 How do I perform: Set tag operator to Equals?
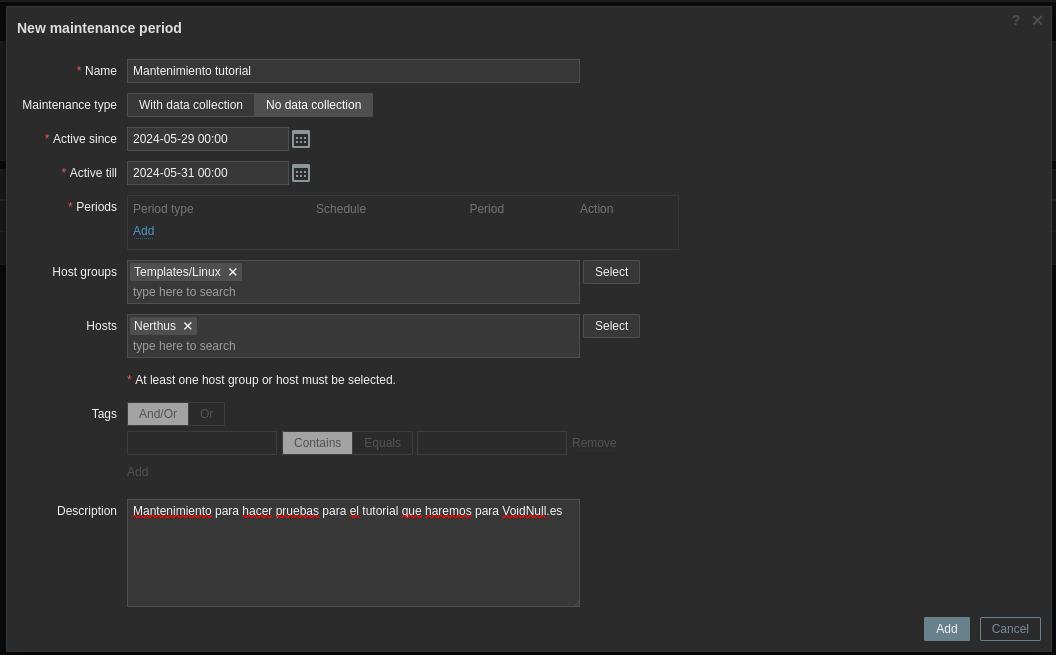(382, 443)
